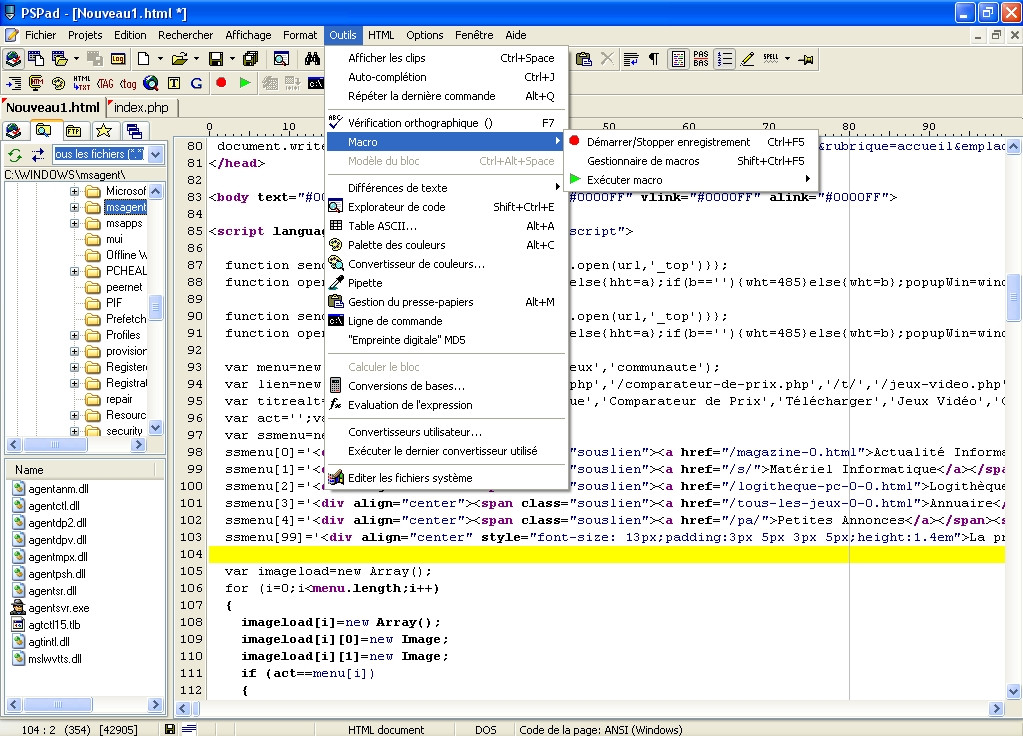
Task: Select 'Démarrer/Stopper enregistrement' in Macro submenu
Action: [x=668, y=142]
